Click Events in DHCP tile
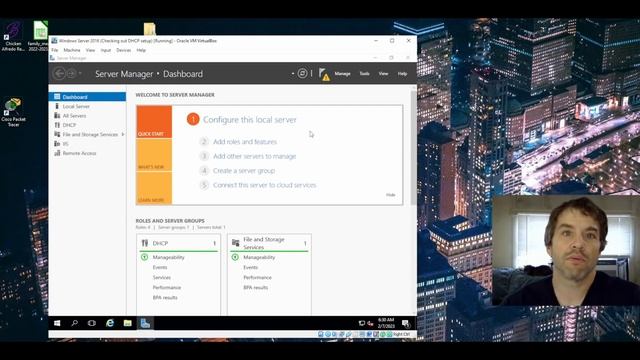 tap(160, 267)
